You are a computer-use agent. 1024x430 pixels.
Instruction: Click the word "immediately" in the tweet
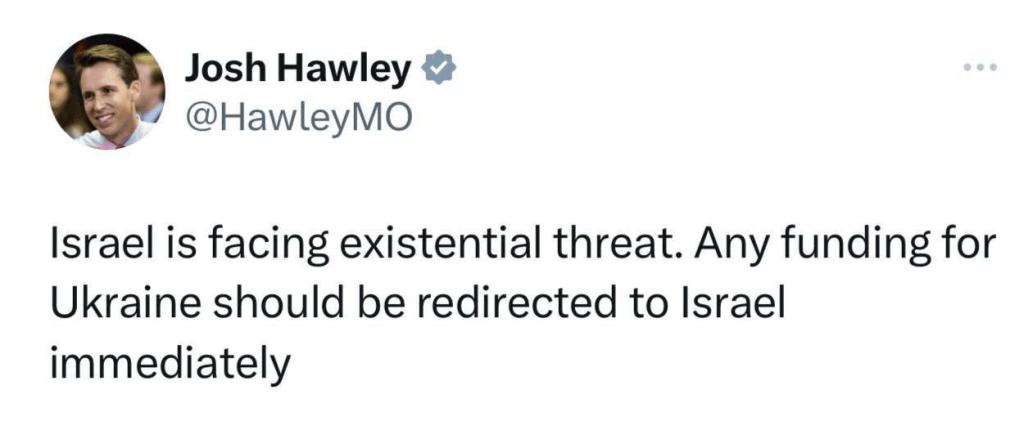pyautogui.click(x=169, y=361)
